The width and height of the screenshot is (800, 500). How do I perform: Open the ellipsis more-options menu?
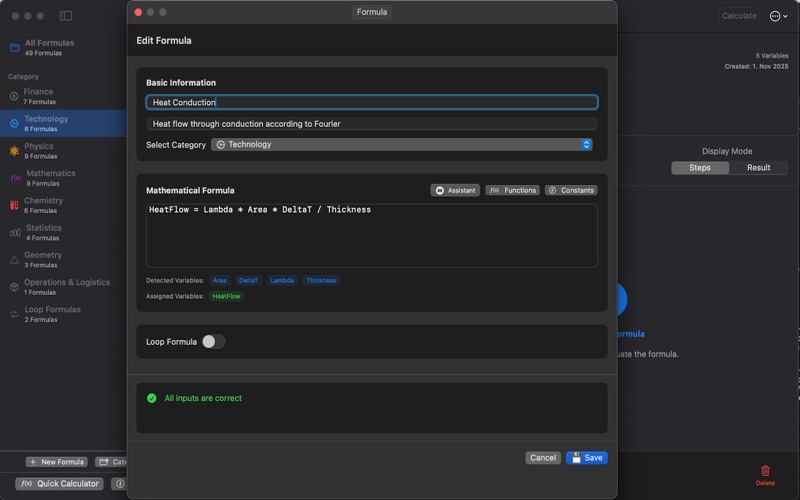tap(778, 16)
